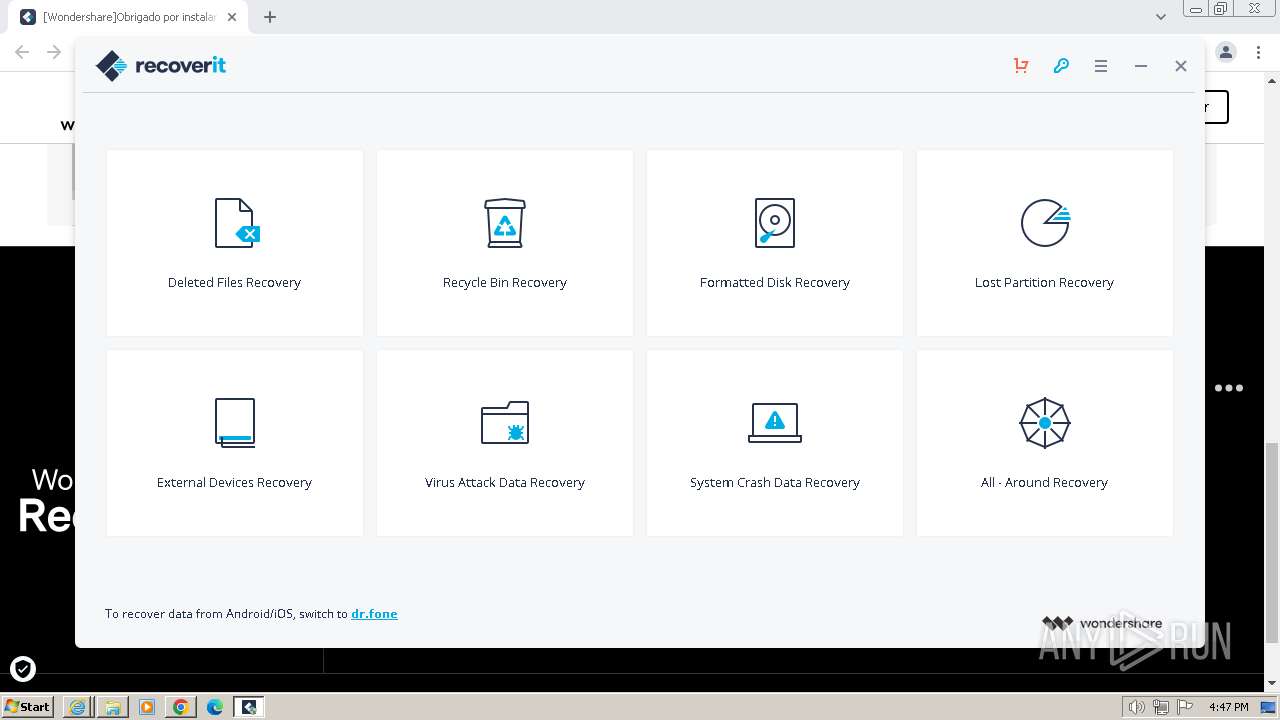Select Recoverit taskbar button
The image size is (1280, 720).
point(249,707)
